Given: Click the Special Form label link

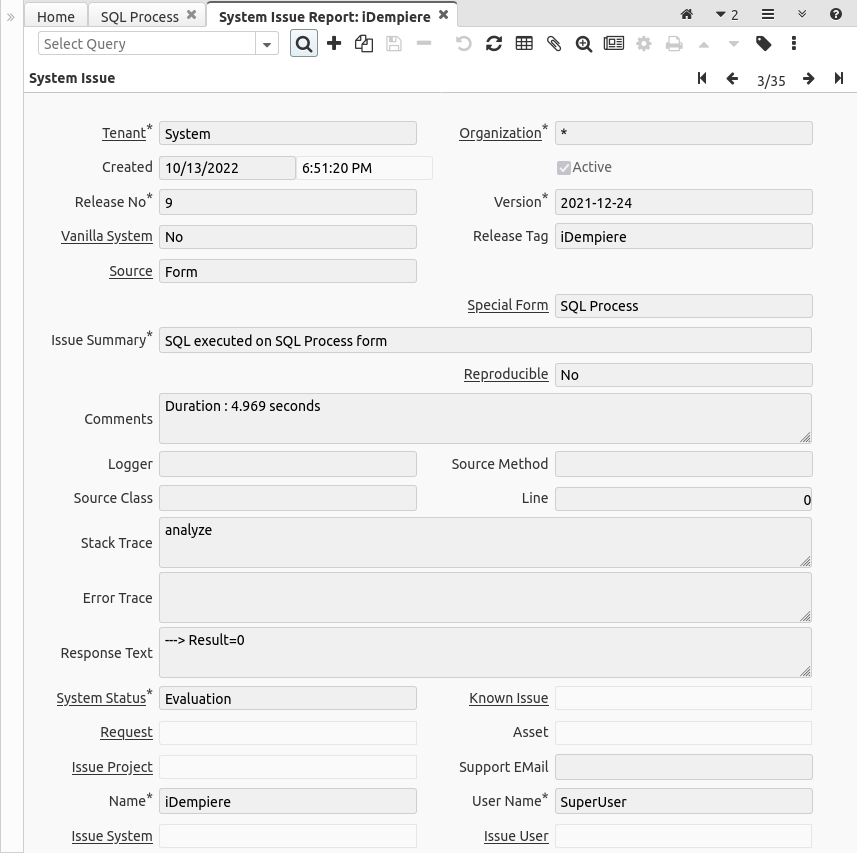Looking at the screenshot, I should [507, 305].
